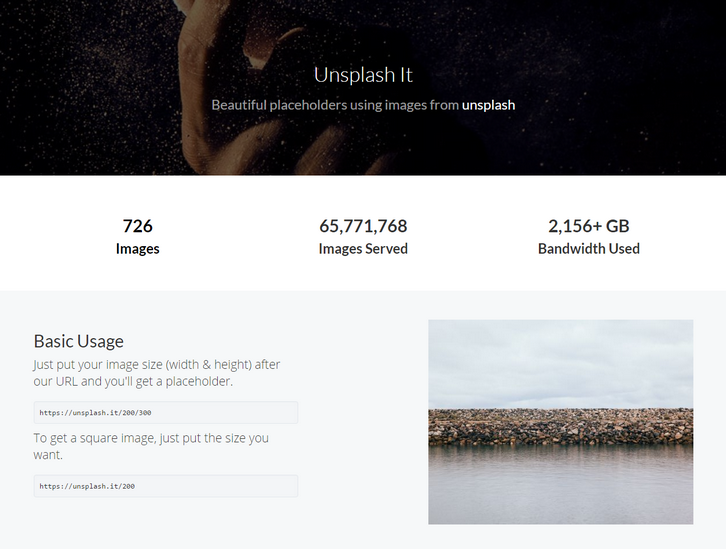The height and width of the screenshot is (549, 726).
Task: Select the 'Bandwidth Used' label
Action: point(589,249)
